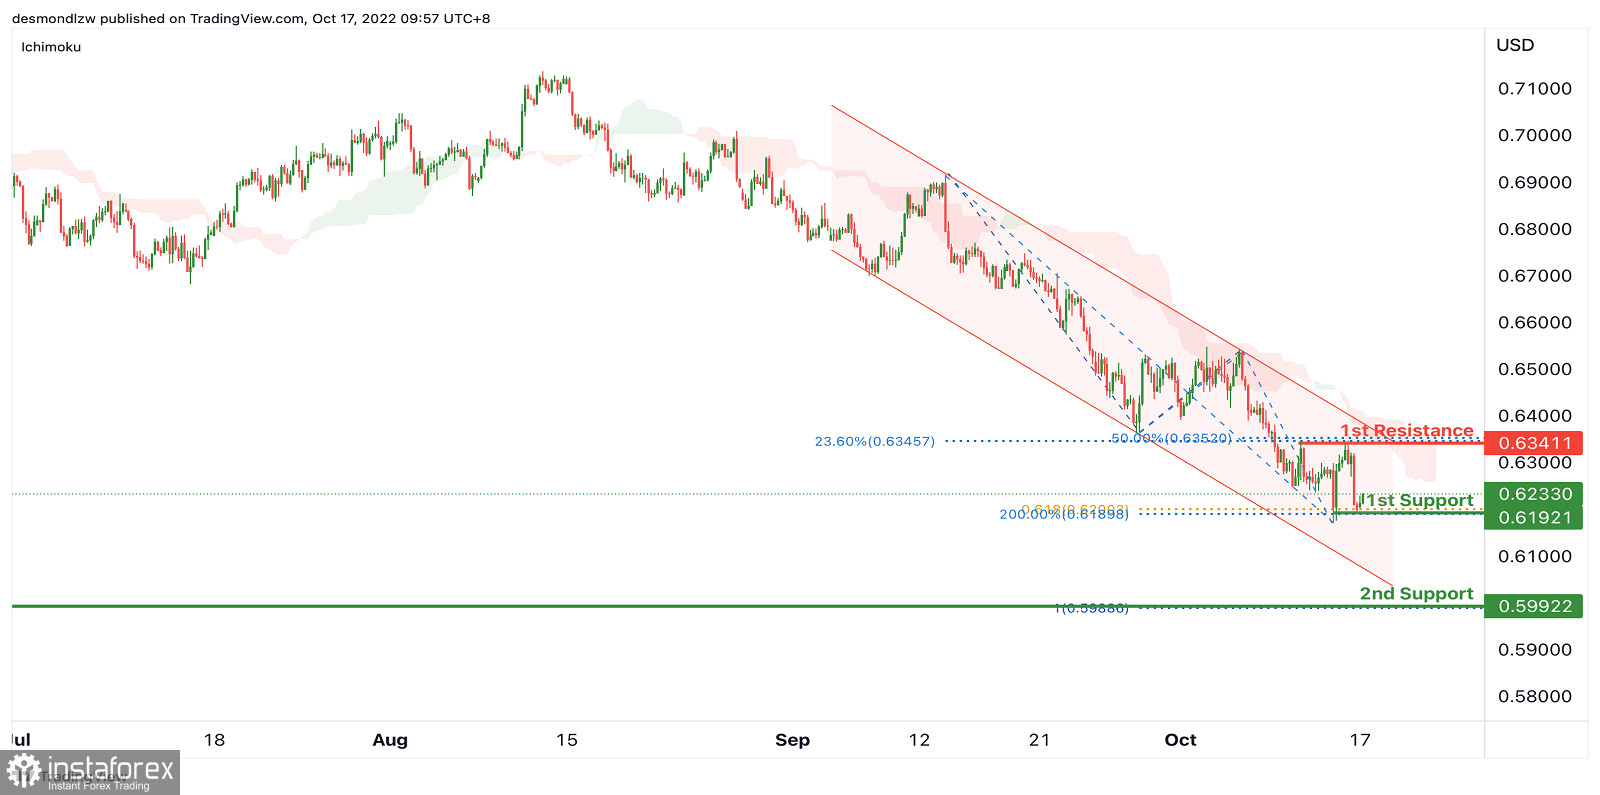Click the 0.71000 price axis label
Screen dimensions: 1600x795
pos(1535,89)
